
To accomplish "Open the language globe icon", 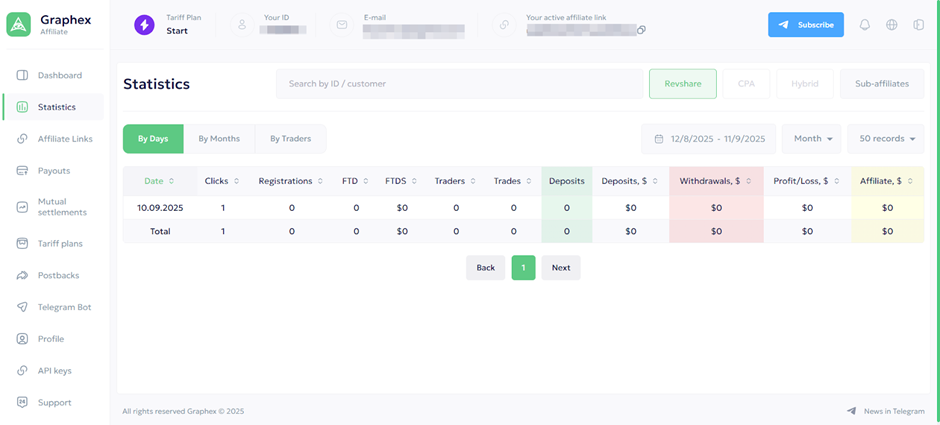I will click(892, 25).
